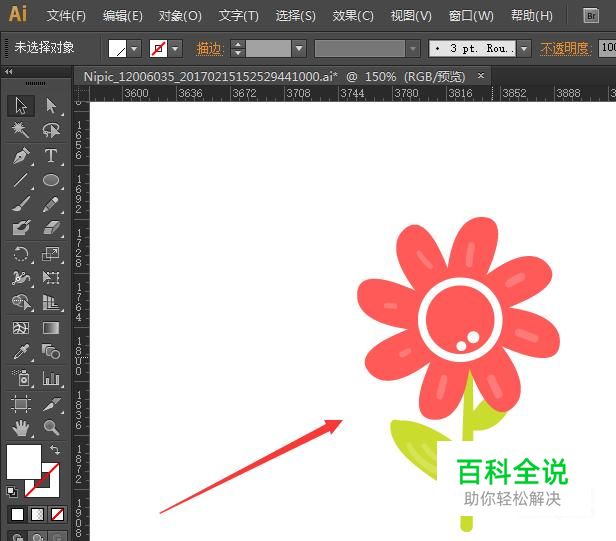Open the 编辑(E) menu

123,16
